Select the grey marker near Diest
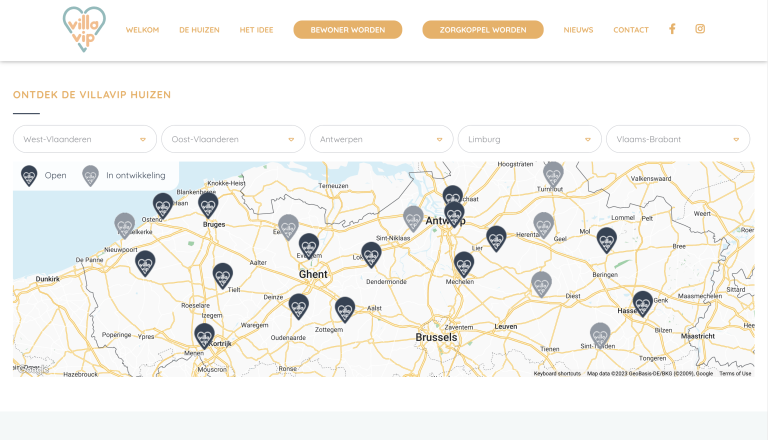The width and height of the screenshot is (768, 440). click(x=541, y=285)
